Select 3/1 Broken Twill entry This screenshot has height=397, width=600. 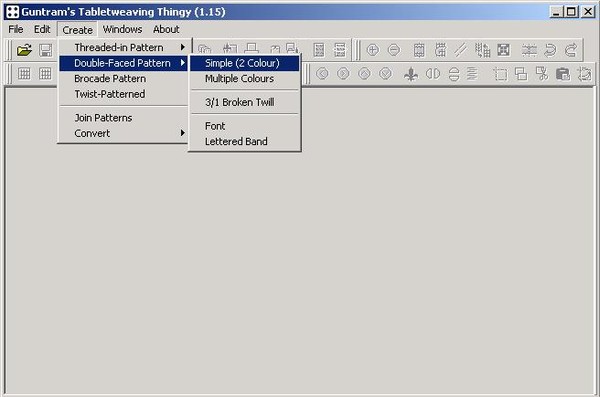pyautogui.click(x=245, y=102)
